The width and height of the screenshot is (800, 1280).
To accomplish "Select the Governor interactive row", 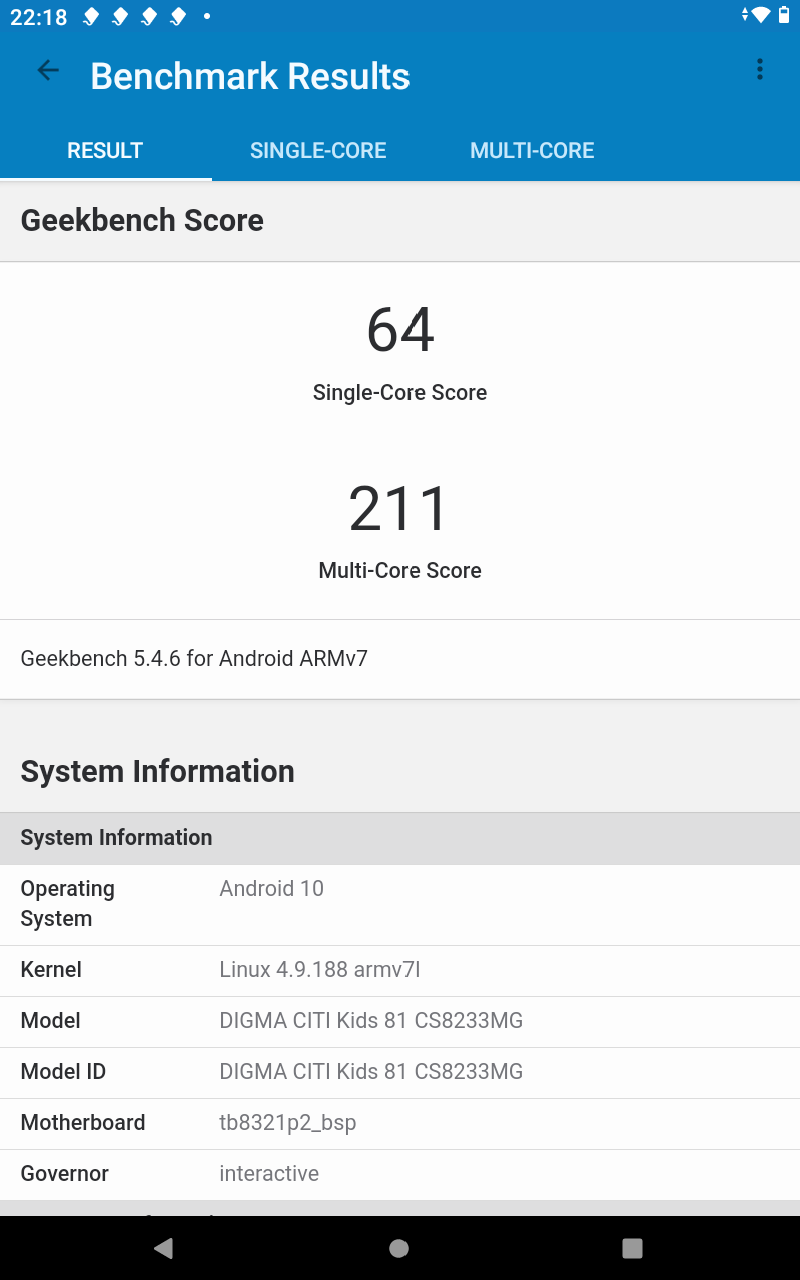I will (x=400, y=1174).
